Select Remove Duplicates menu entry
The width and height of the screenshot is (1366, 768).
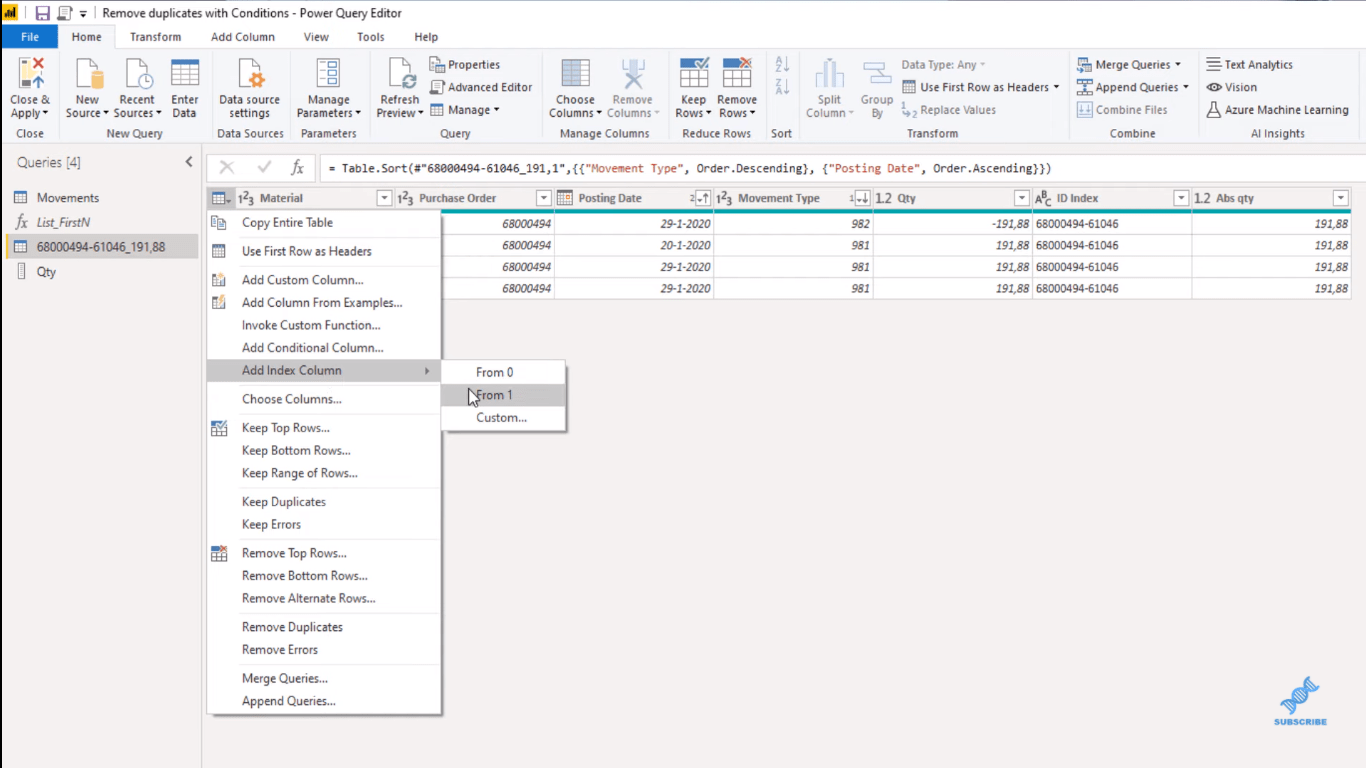pyautogui.click(x=324, y=627)
